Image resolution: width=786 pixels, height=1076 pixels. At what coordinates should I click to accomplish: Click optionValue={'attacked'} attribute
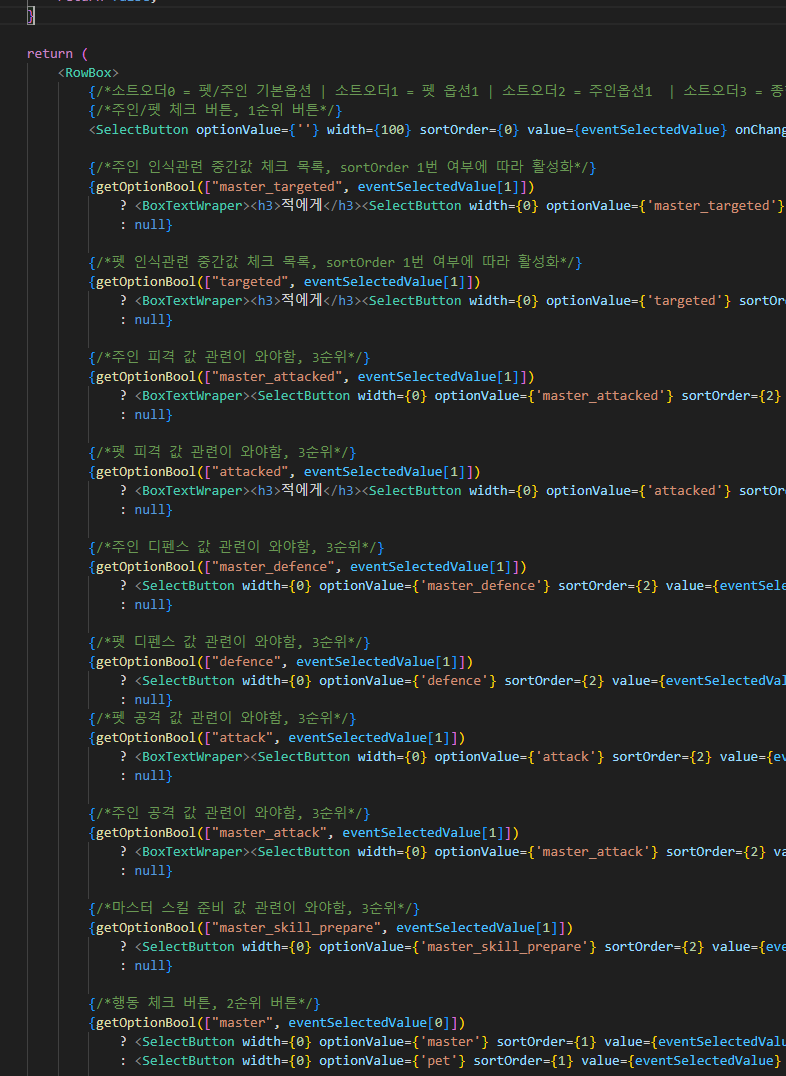(638, 491)
